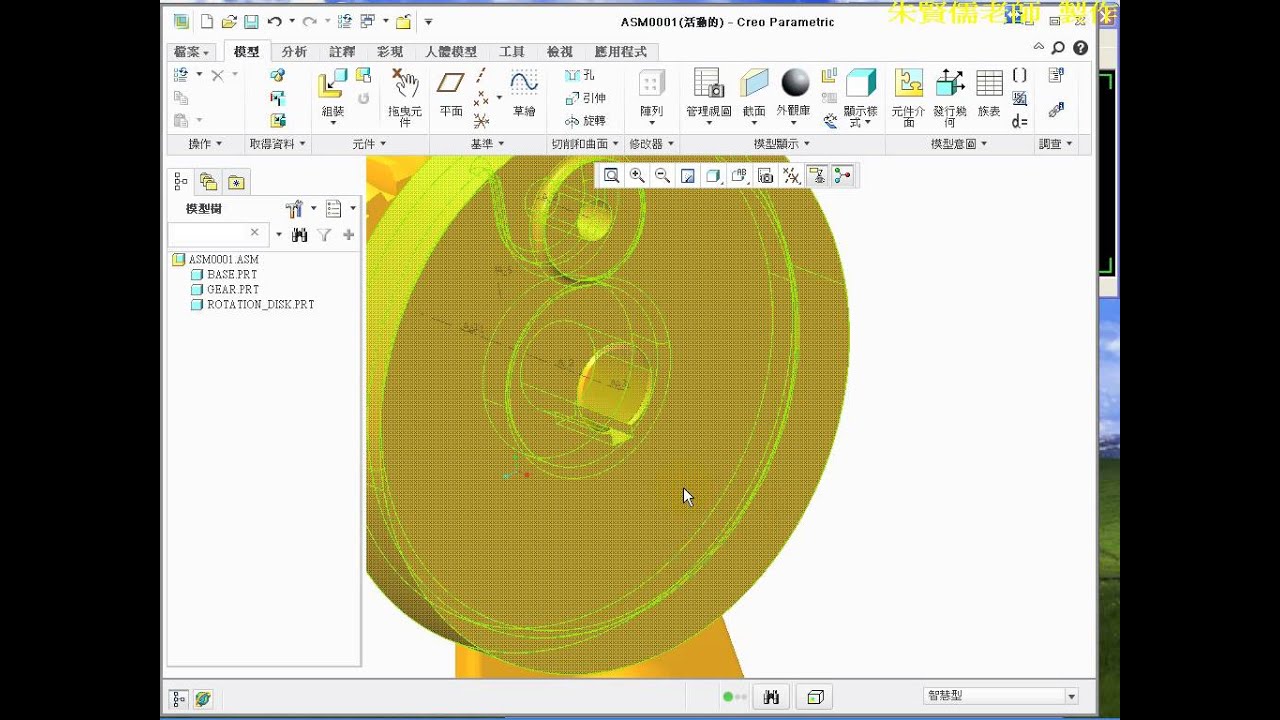Switch to the Analysis (分析) tab

click(294, 52)
